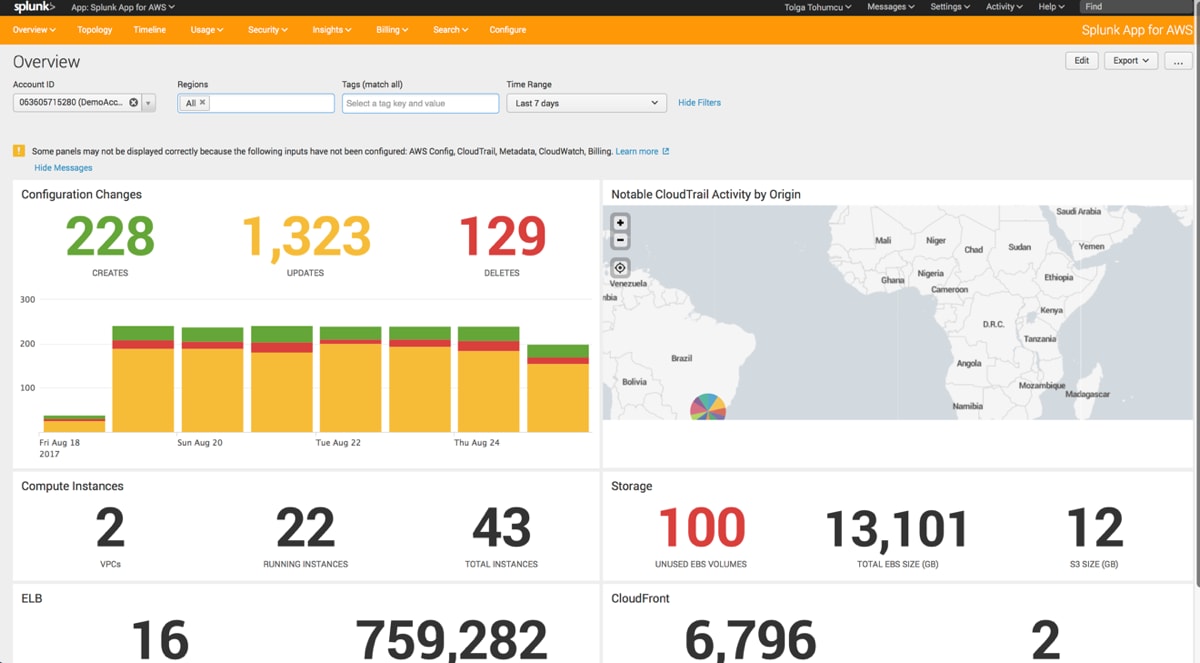Click the Tags key and value field
1200x663 pixels.
point(420,103)
